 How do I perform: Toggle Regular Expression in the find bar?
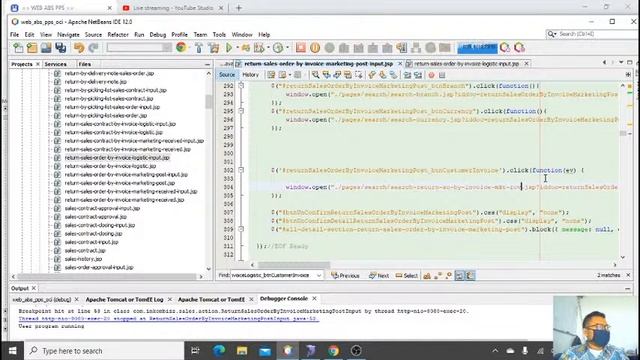[449, 276]
